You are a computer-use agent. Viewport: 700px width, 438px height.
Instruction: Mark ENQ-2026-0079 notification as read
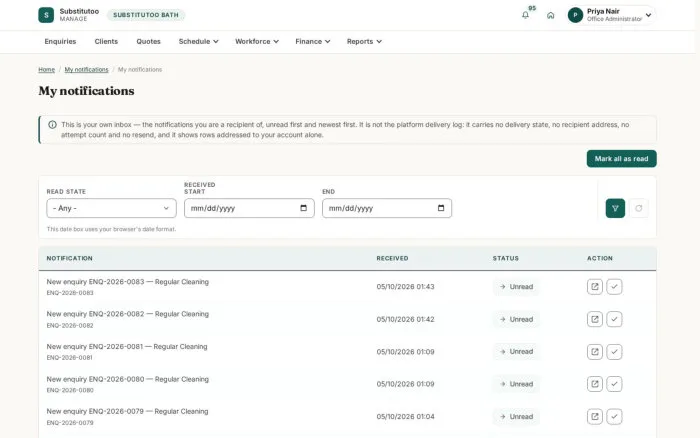[x=614, y=417]
